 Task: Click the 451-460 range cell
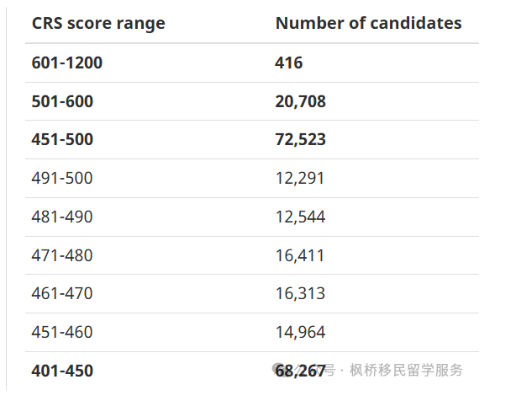coord(62,332)
